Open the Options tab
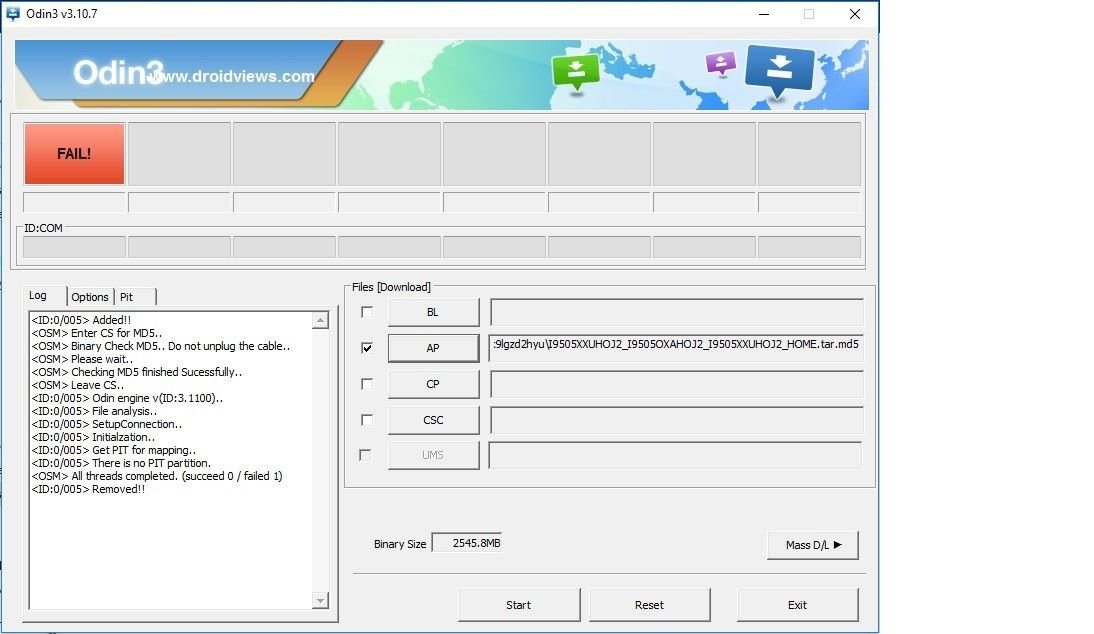 tap(90, 297)
